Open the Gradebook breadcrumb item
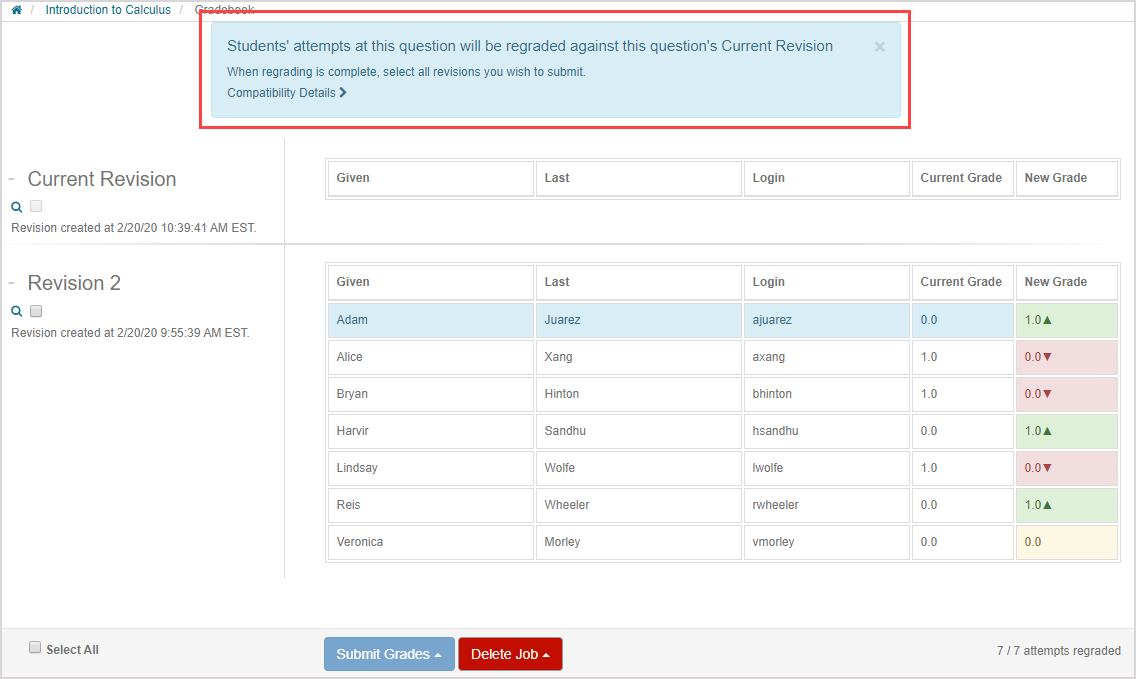 224,9
